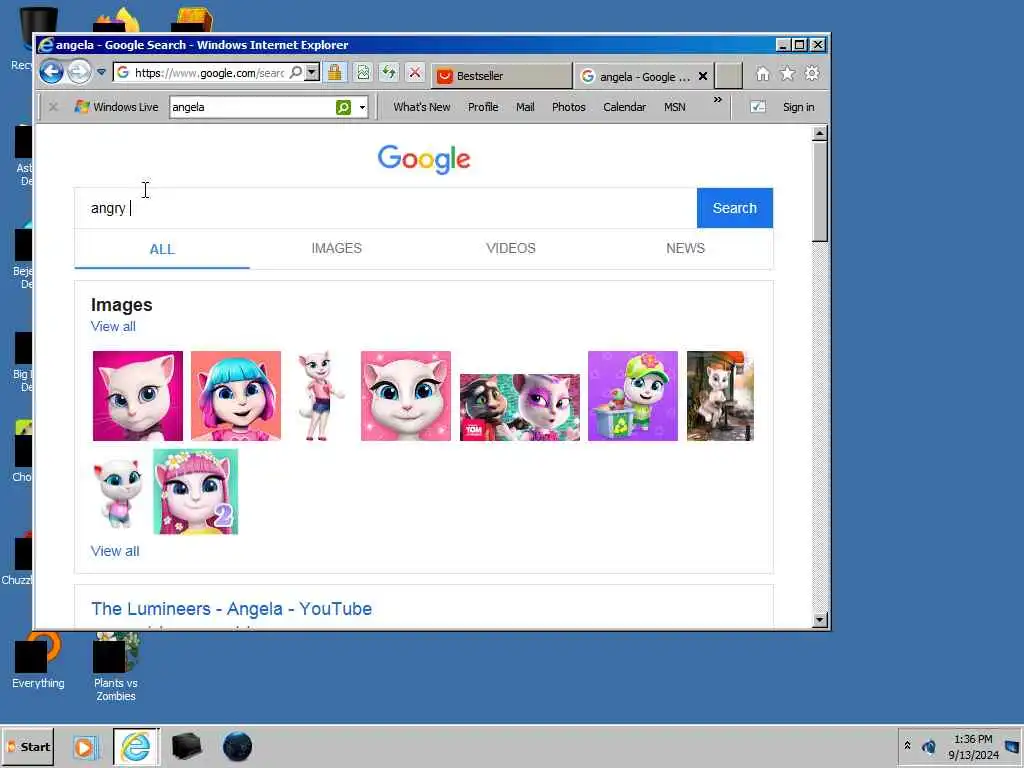
Task: Click the checkmark icon beside Sign in
Action: (x=758, y=106)
